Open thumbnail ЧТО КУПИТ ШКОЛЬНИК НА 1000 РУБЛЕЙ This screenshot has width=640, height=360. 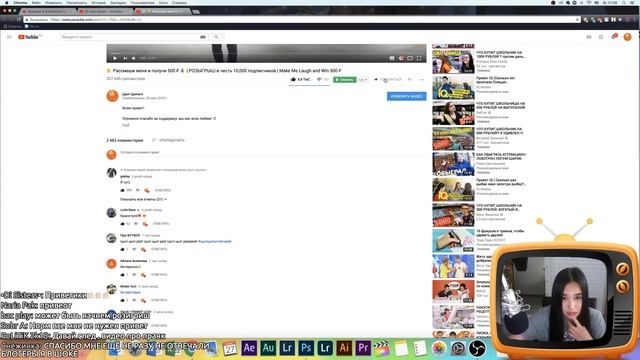point(453,62)
